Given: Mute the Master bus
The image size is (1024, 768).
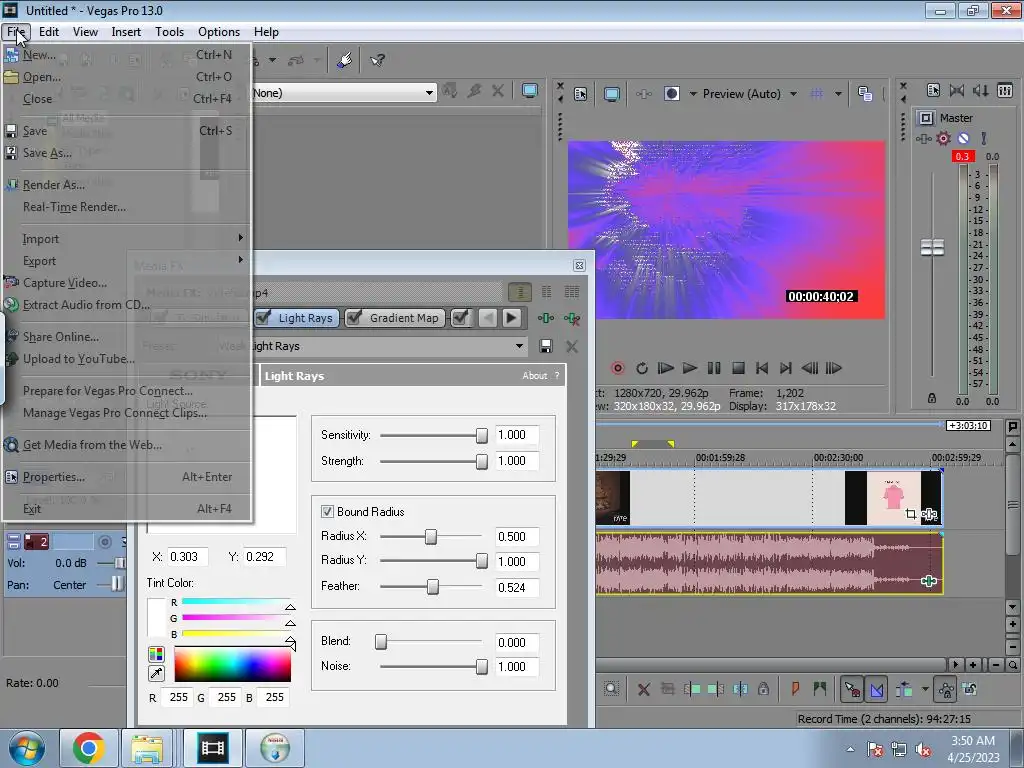Looking at the screenshot, I should tap(963, 138).
